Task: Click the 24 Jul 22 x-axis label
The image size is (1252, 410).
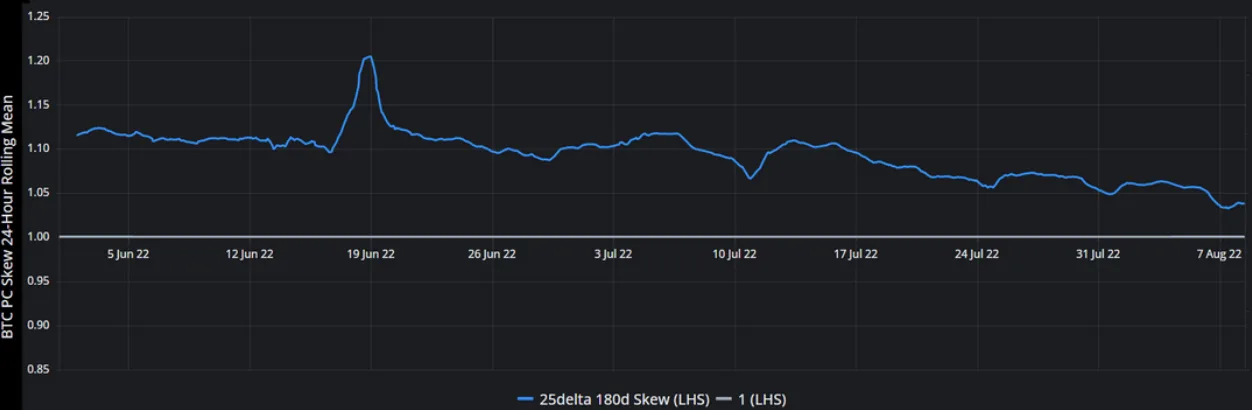Action: pos(976,254)
